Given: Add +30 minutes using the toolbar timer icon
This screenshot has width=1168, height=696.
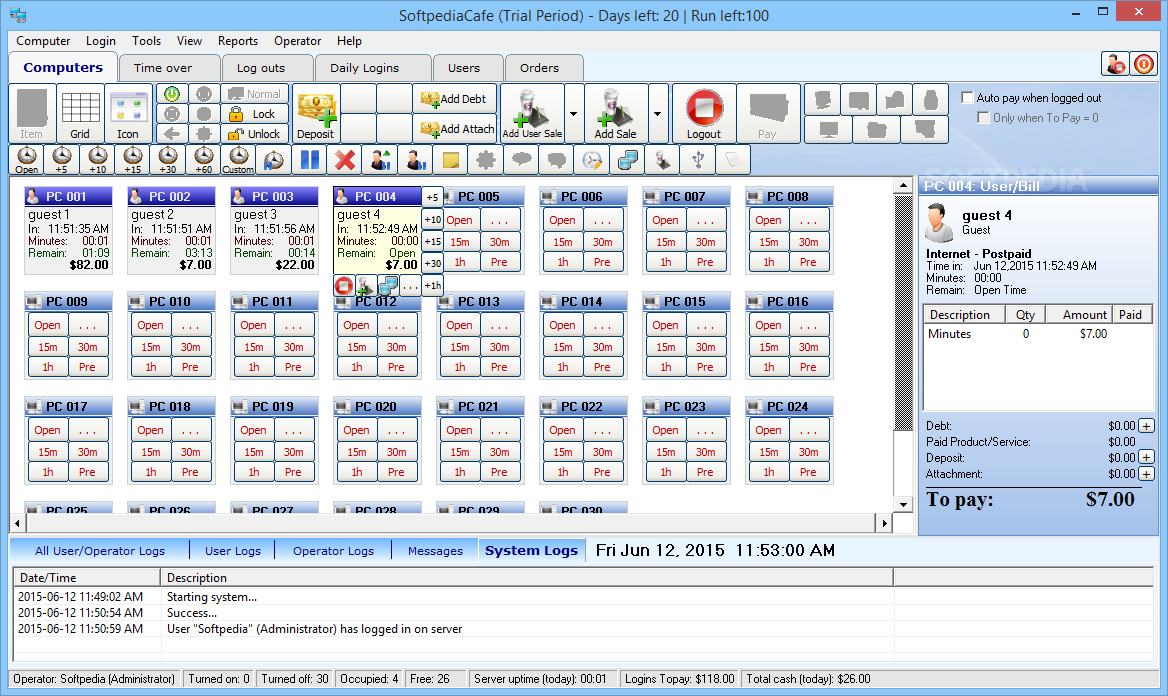Looking at the screenshot, I should click(168, 159).
